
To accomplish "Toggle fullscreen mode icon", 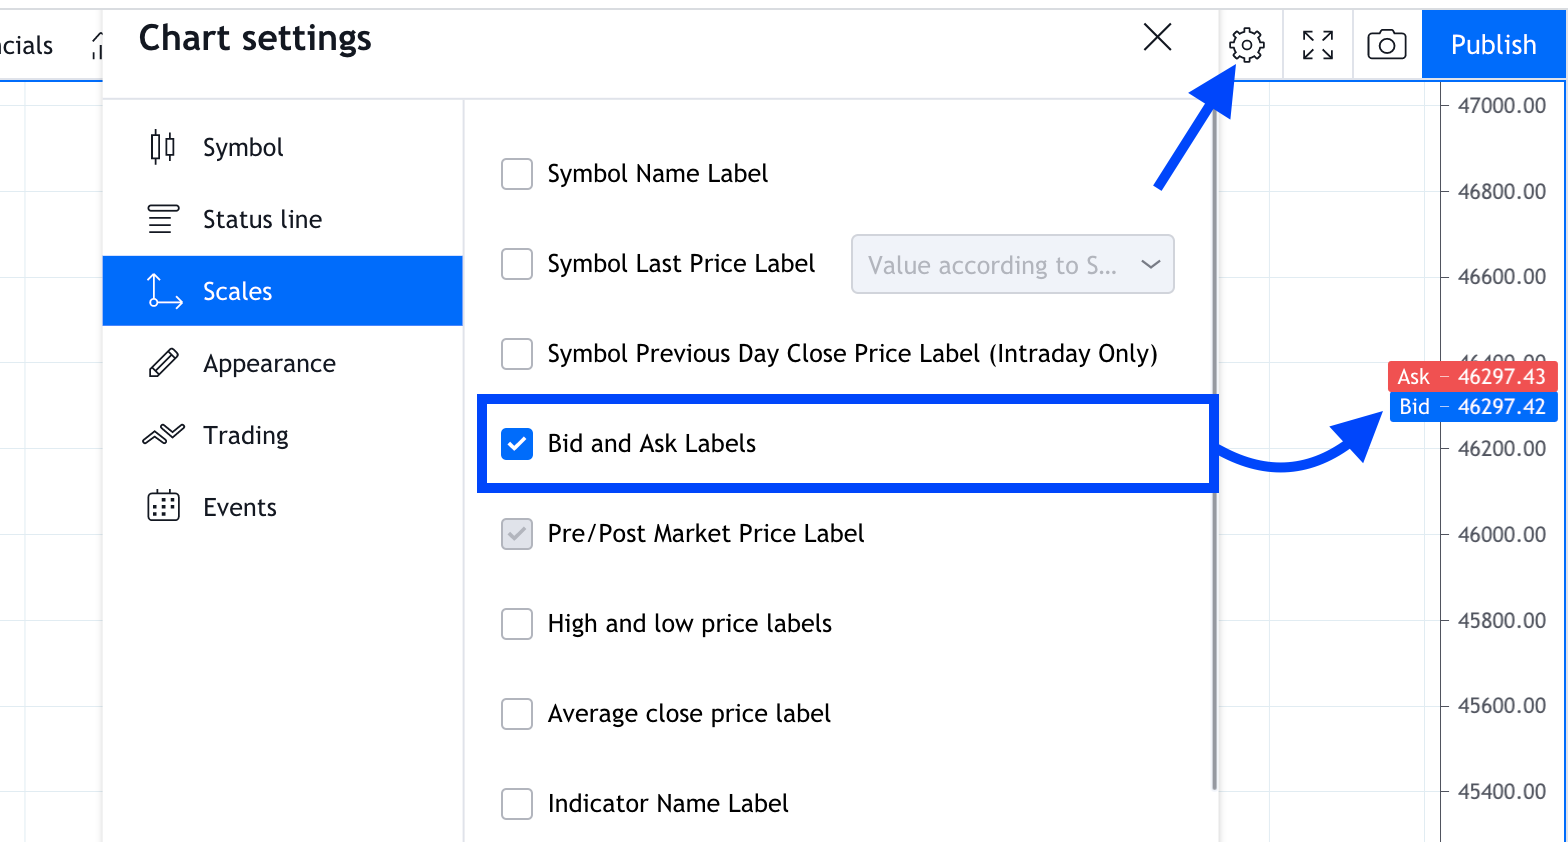I will click(1318, 45).
